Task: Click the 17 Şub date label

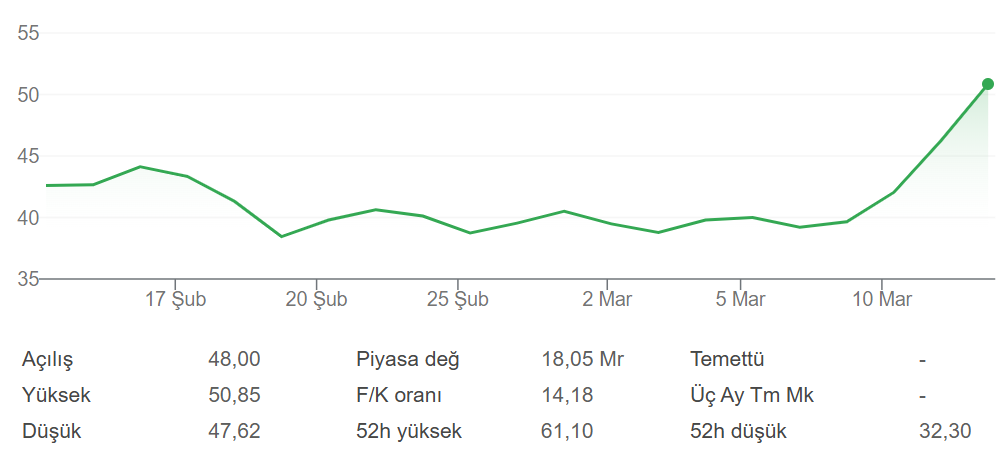Action: point(175,299)
